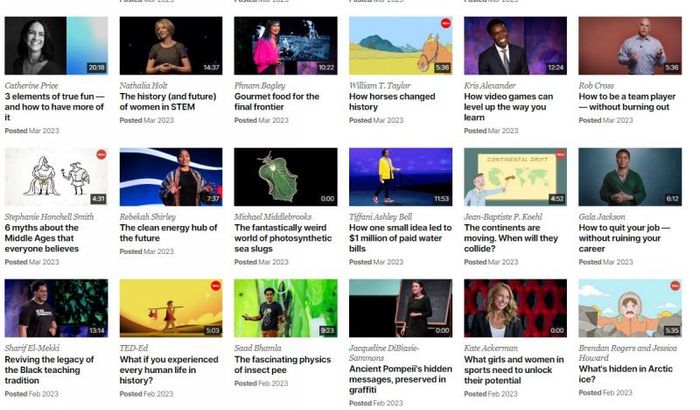The image size is (700, 410).
Task: Open the talk '3 elements of true fun'
Action: [54, 107]
